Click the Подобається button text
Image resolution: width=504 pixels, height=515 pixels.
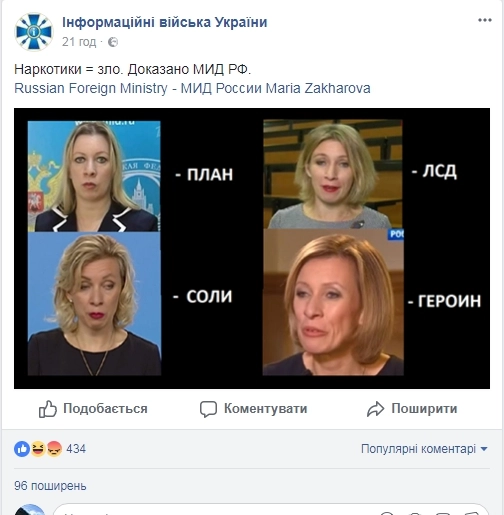(105, 409)
